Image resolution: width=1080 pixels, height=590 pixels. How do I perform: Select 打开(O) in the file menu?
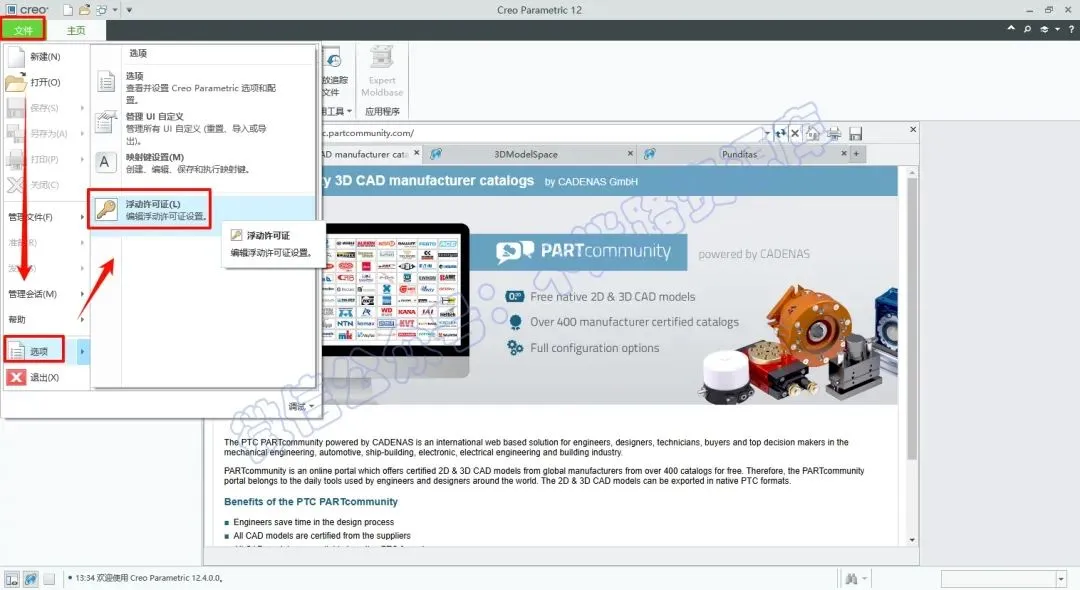coord(46,82)
